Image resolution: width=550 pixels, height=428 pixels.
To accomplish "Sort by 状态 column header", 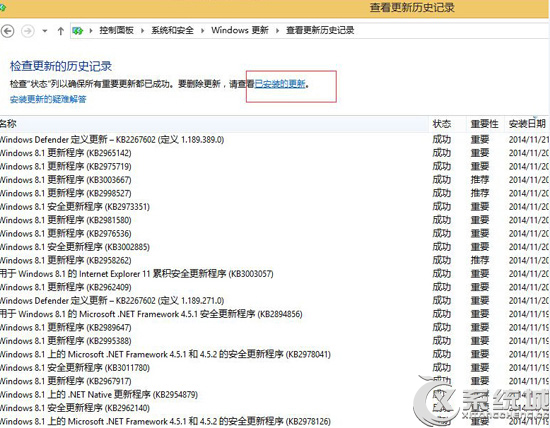I will pos(448,124).
